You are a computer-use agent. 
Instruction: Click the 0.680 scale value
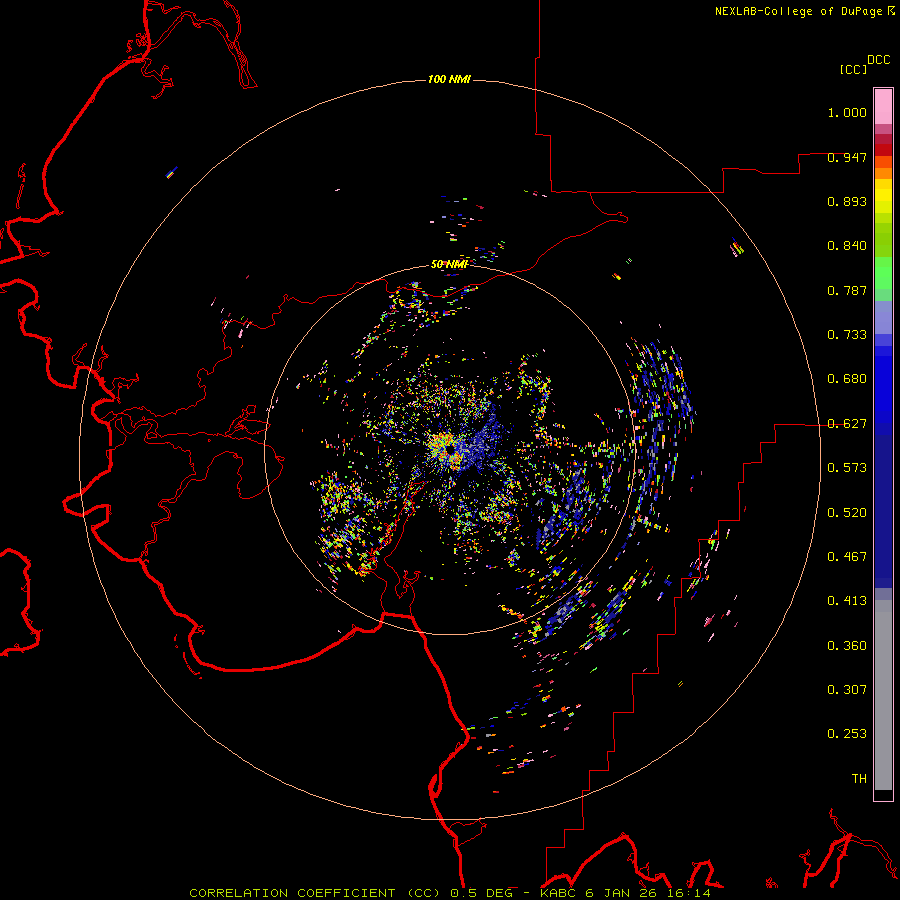pyautogui.click(x=847, y=378)
